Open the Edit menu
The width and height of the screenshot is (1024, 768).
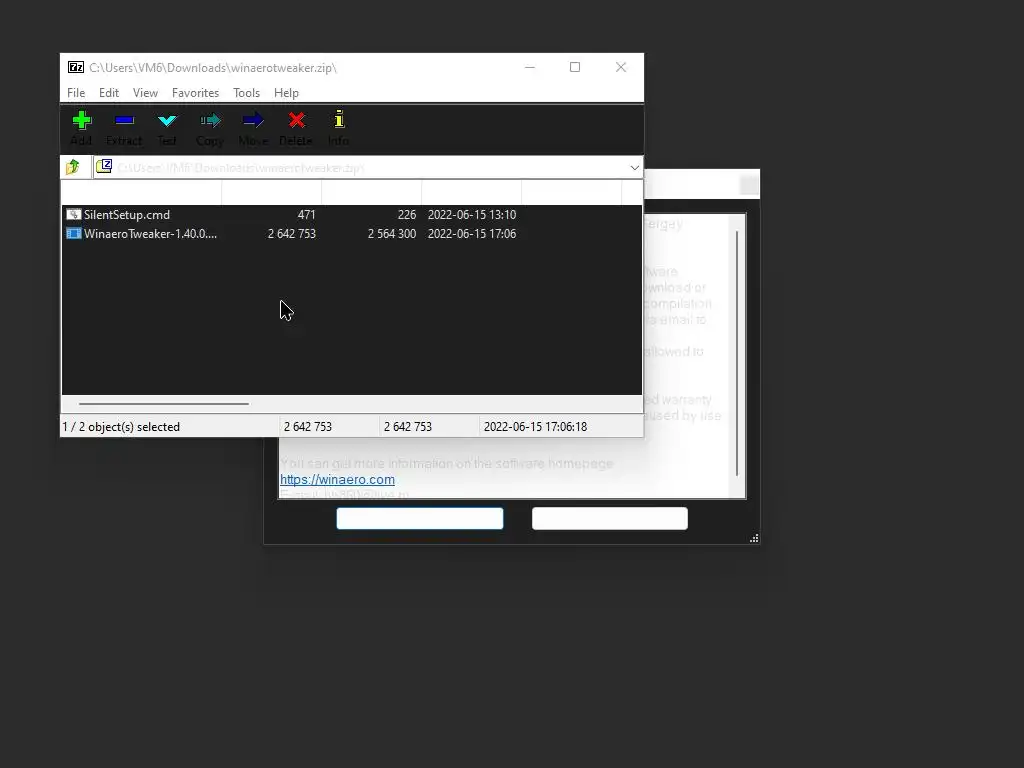point(108,93)
